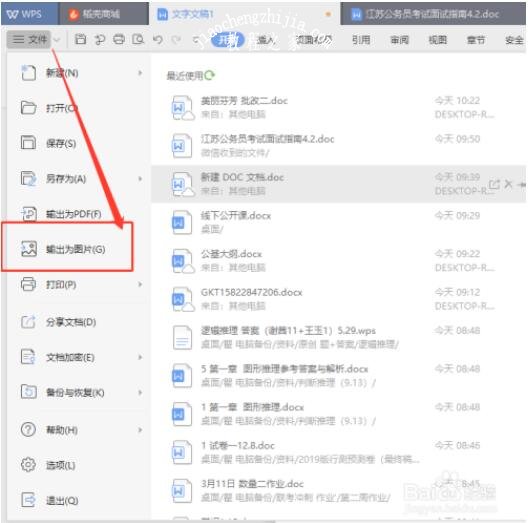
Task: Choose 帮助(H) in file menu
Action: (77, 430)
